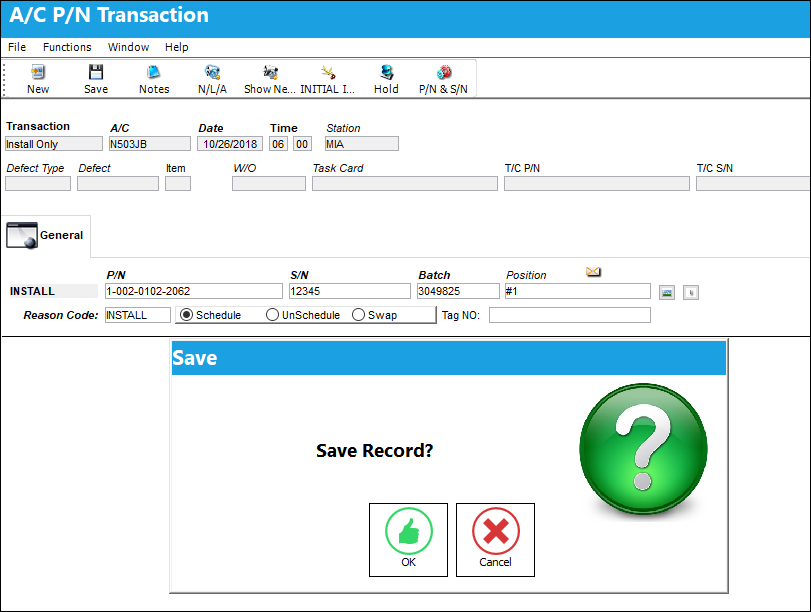Click the S/N field showing 12345
Image resolution: width=811 pixels, height=612 pixels.
[x=350, y=291]
